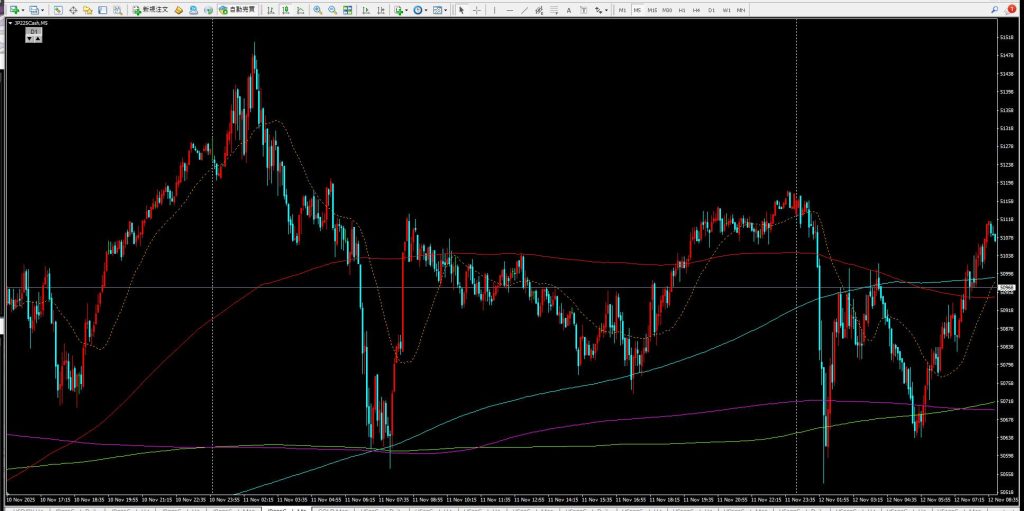Open the notification alert with red badge
The width and height of the screenshot is (1024, 511).
coord(1011,9)
